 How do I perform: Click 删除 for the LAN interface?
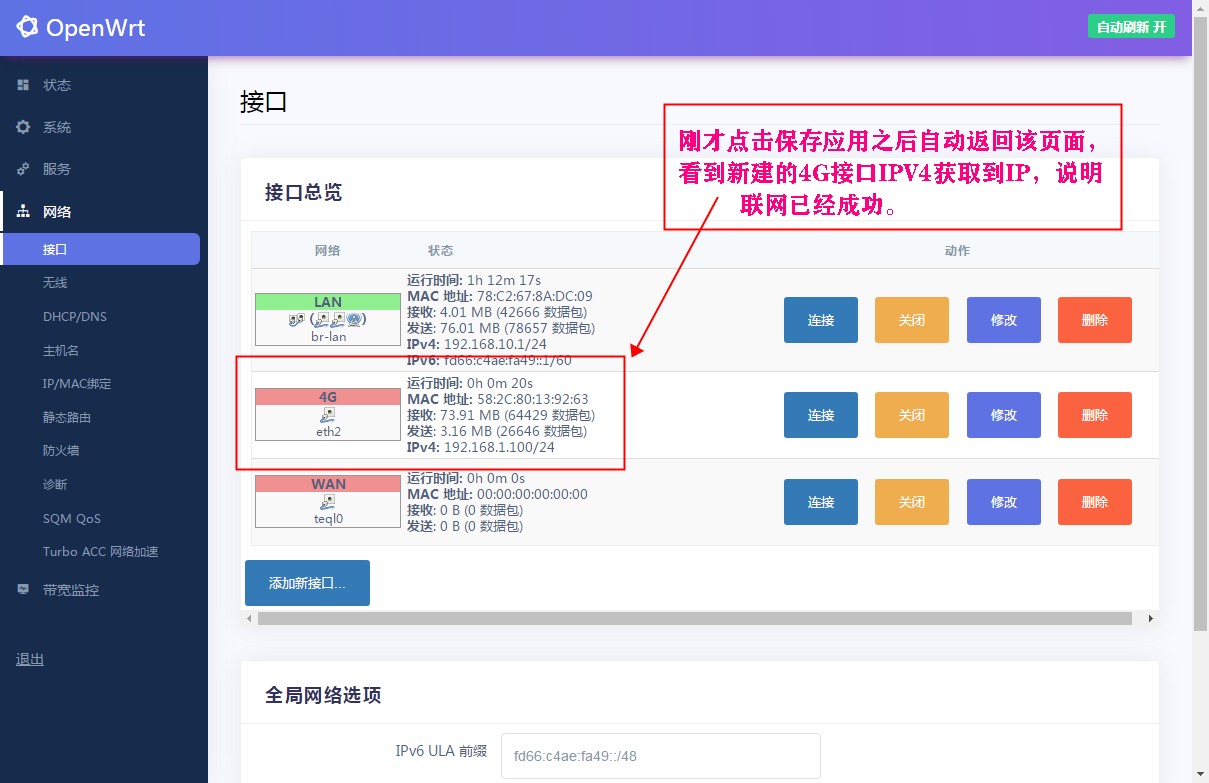click(1095, 320)
